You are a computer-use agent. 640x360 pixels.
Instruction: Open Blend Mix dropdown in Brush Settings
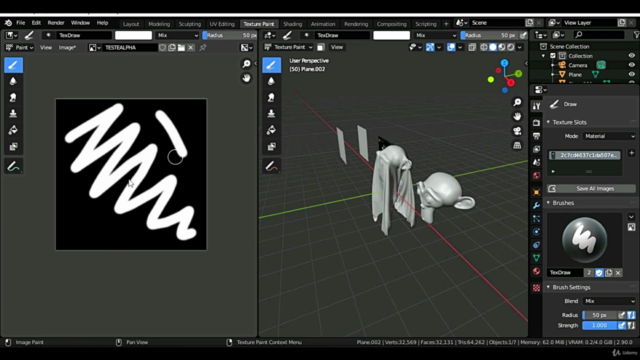[609, 301]
